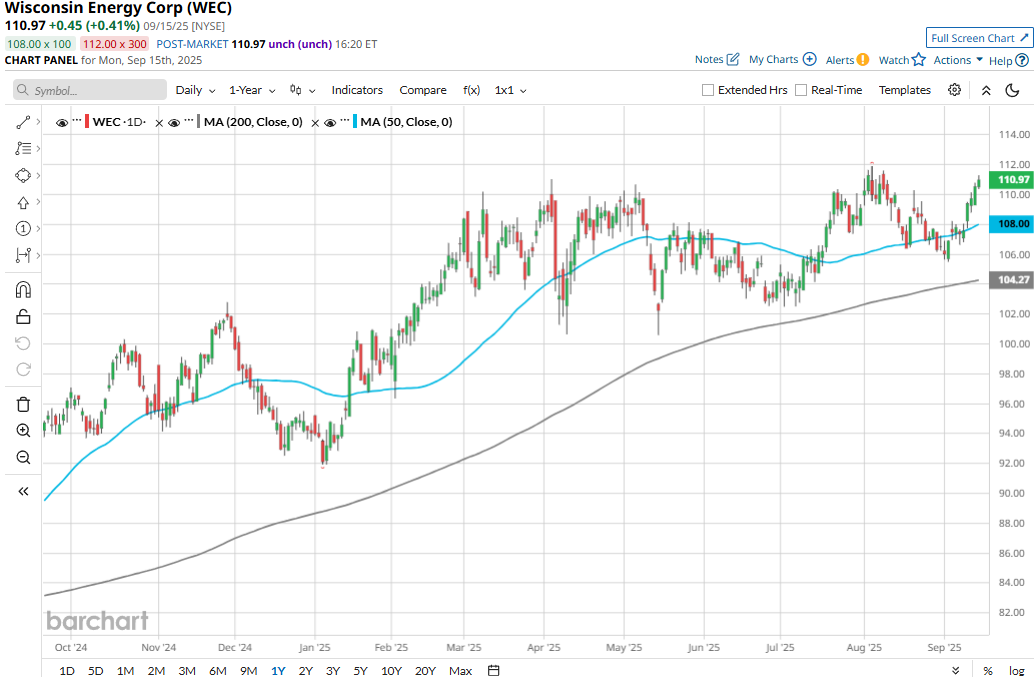Click the Watch star icon
The height and width of the screenshot is (677, 1035).
(x=919, y=59)
